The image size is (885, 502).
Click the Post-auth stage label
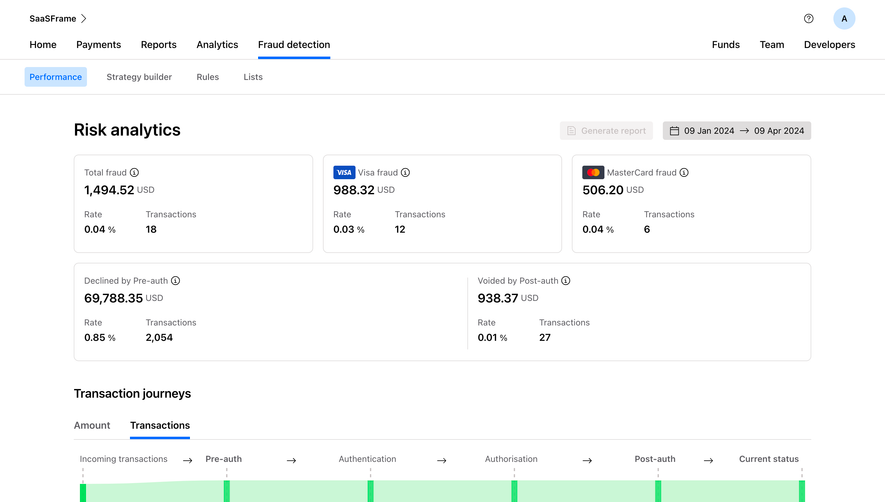pos(655,459)
